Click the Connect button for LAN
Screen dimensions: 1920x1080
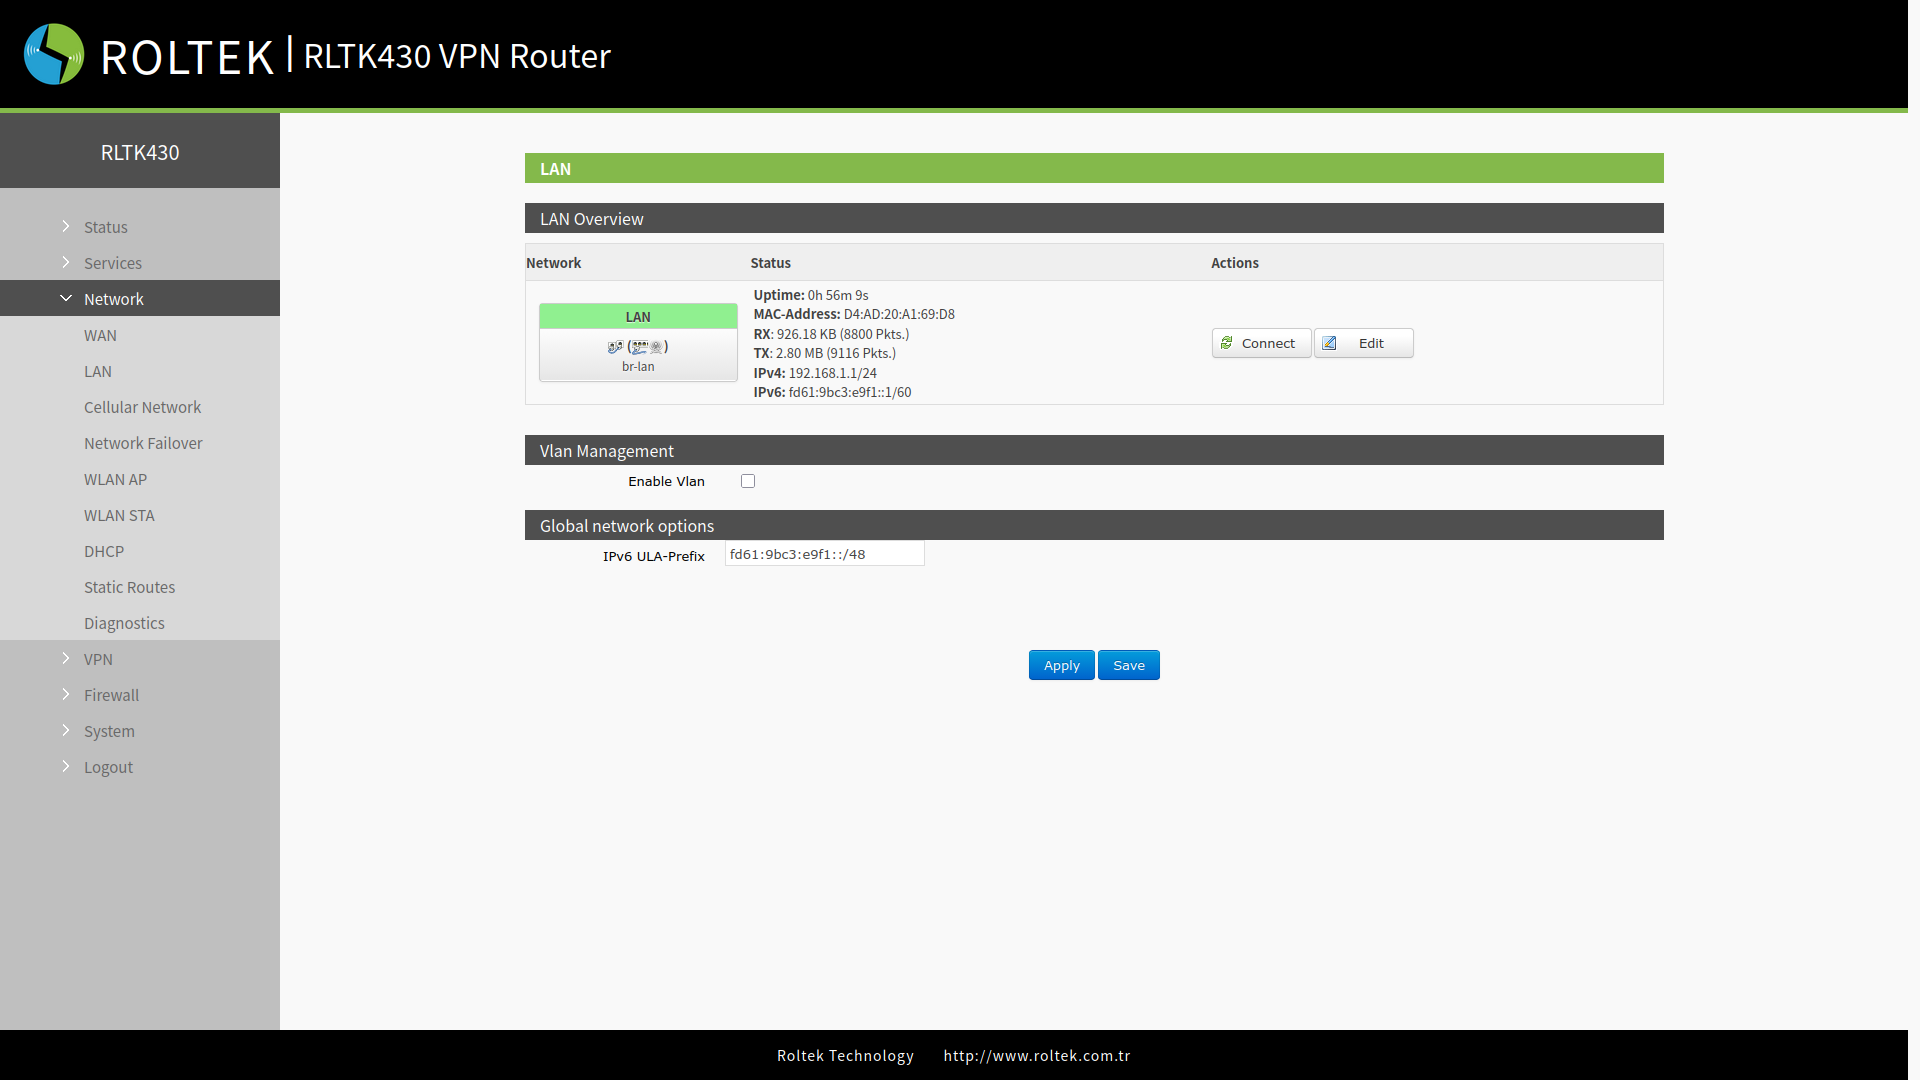1261,343
